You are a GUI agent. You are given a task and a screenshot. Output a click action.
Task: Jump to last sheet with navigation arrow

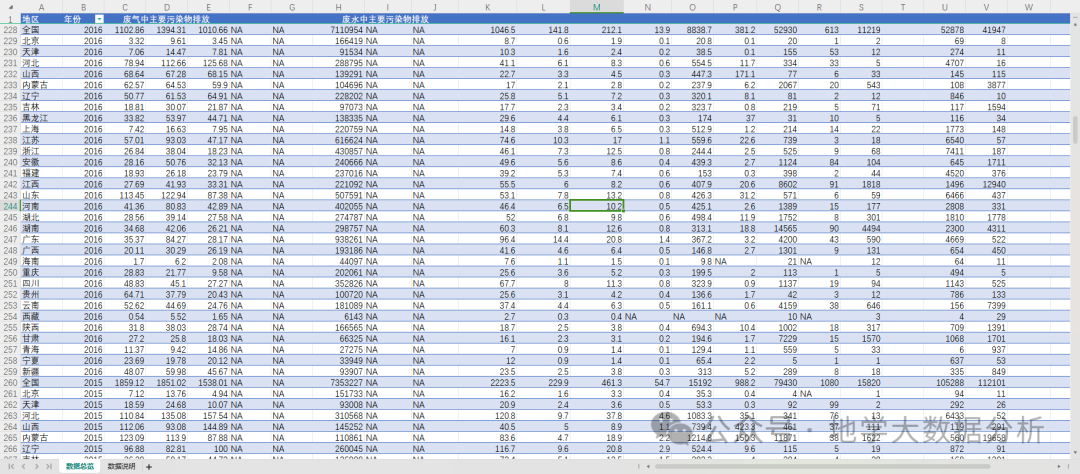(x=48, y=466)
